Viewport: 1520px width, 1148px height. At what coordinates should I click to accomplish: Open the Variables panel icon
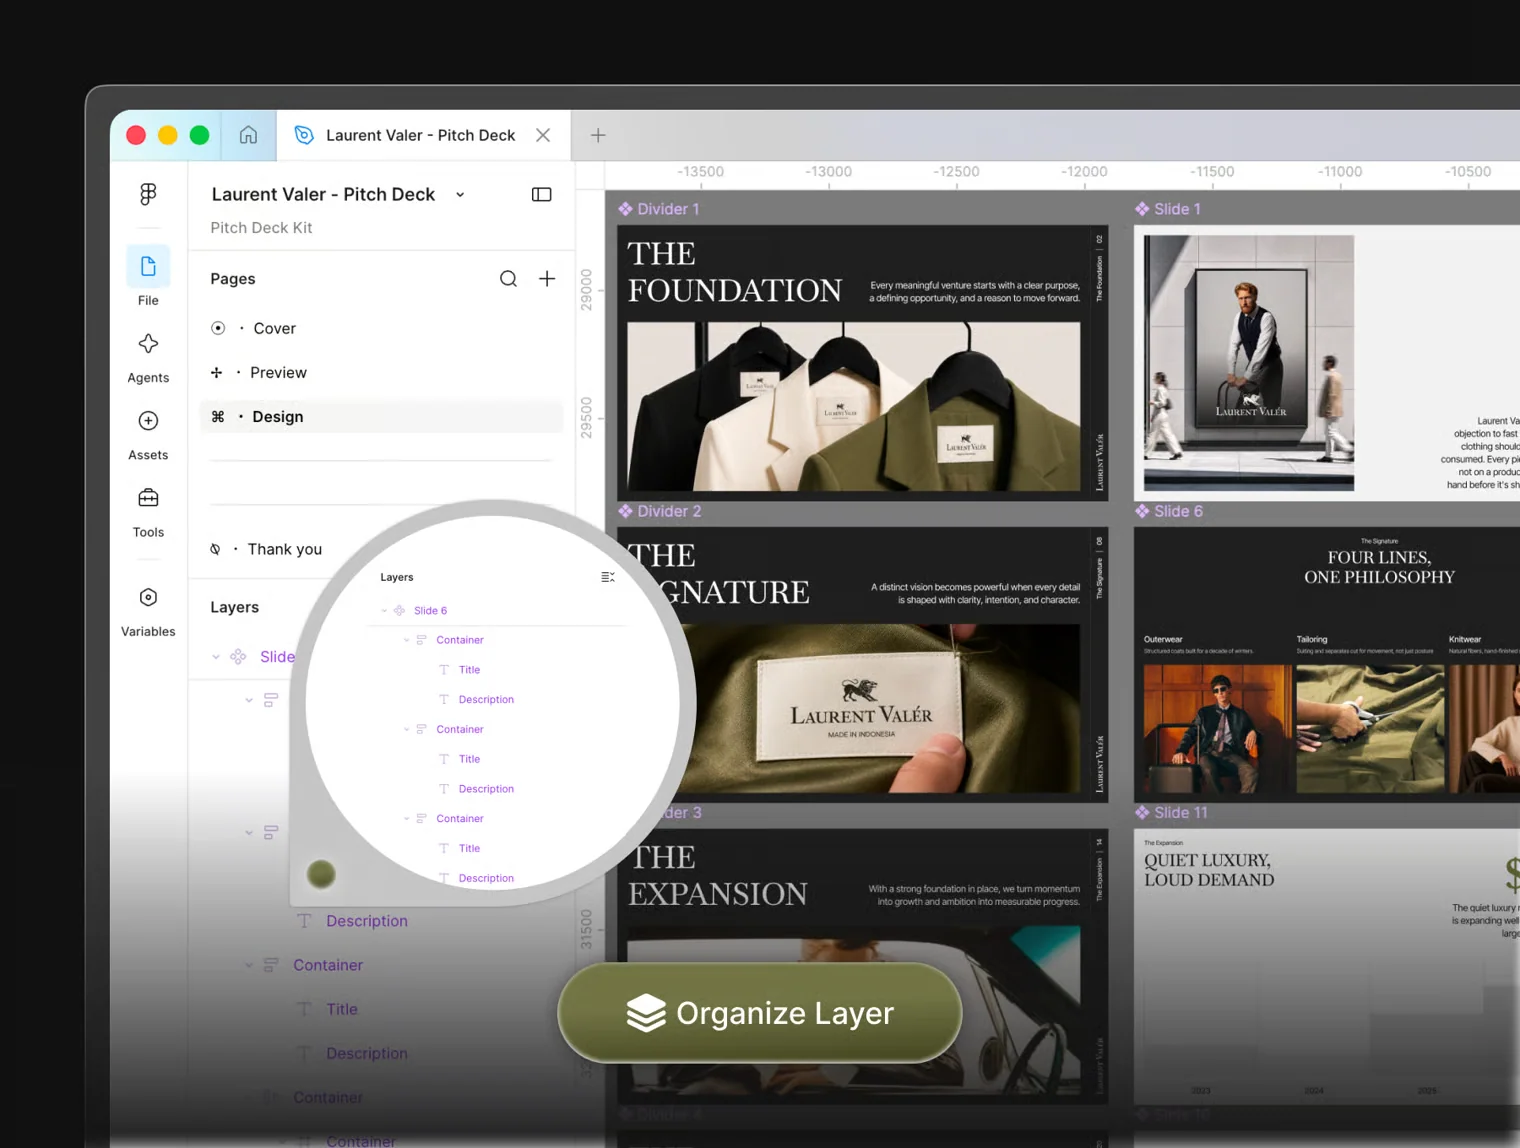click(x=148, y=597)
